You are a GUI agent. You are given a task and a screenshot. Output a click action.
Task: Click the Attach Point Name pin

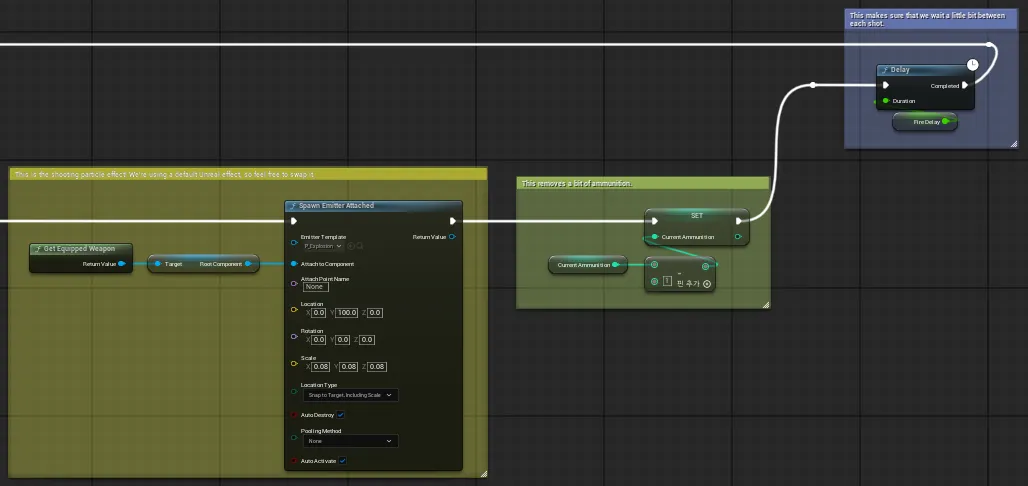tap(294, 283)
